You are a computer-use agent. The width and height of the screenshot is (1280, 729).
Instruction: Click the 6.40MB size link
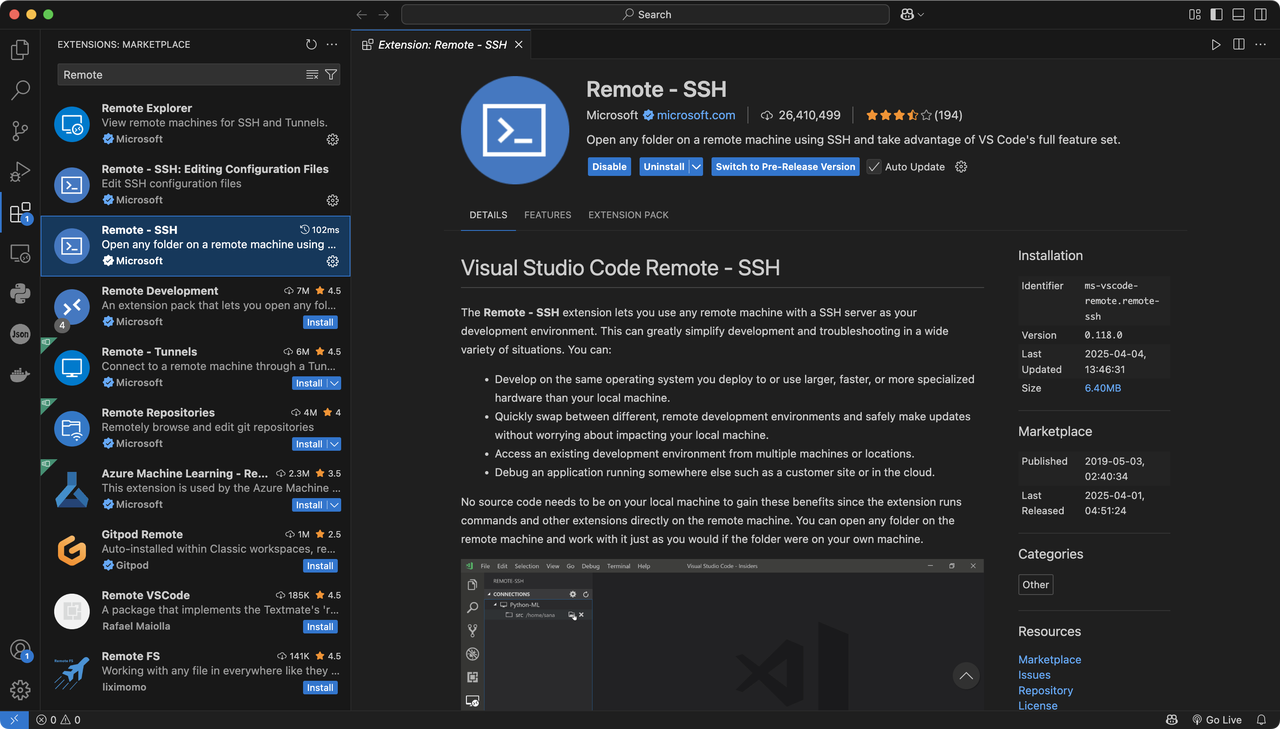pyautogui.click(x=1103, y=388)
